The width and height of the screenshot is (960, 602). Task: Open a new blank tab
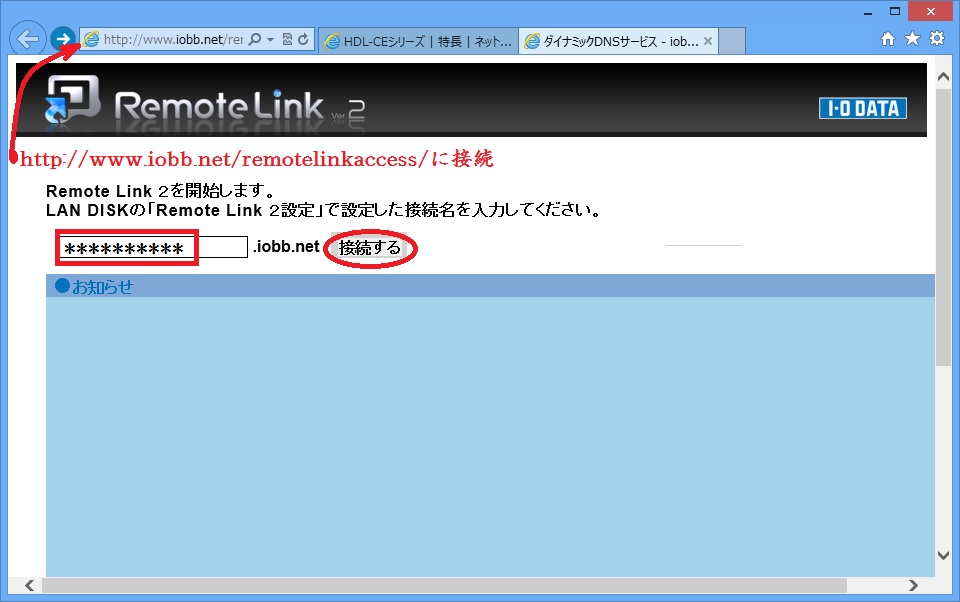732,41
